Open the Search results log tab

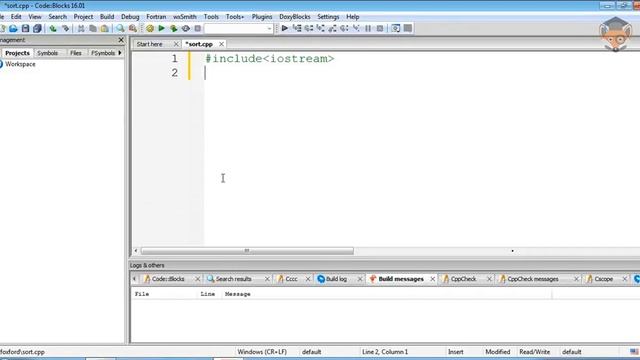point(233,279)
